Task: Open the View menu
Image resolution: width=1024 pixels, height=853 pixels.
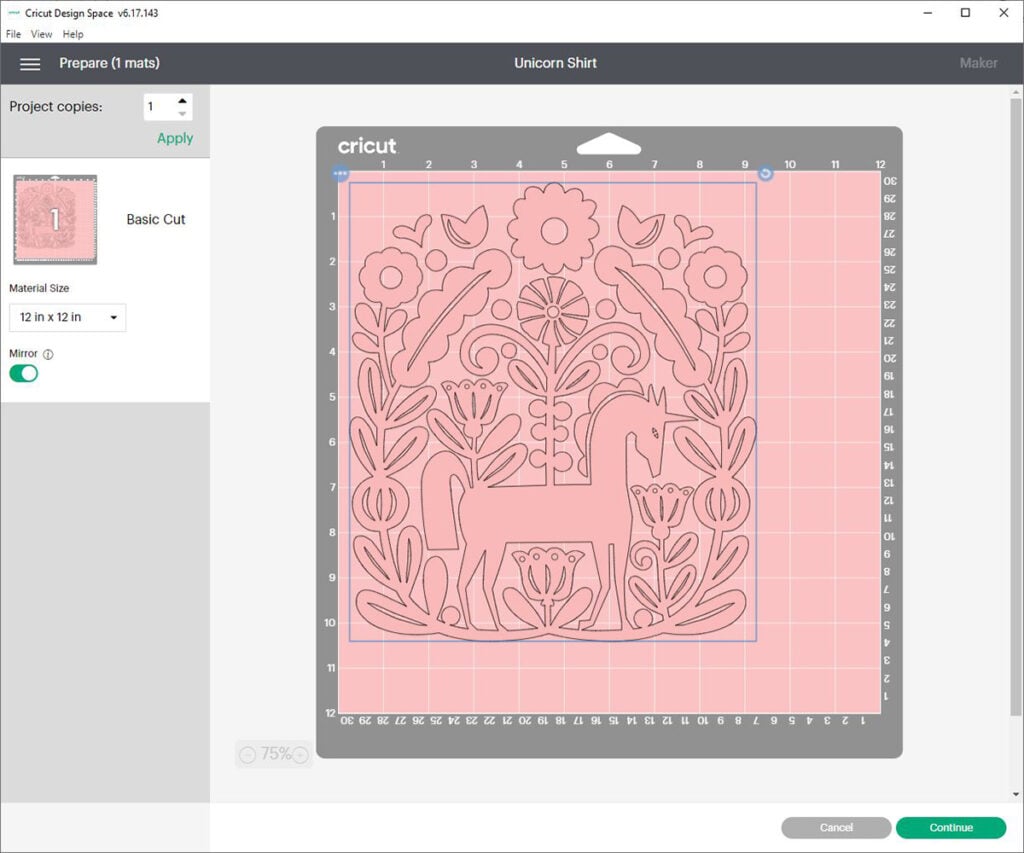Action: [x=41, y=34]
